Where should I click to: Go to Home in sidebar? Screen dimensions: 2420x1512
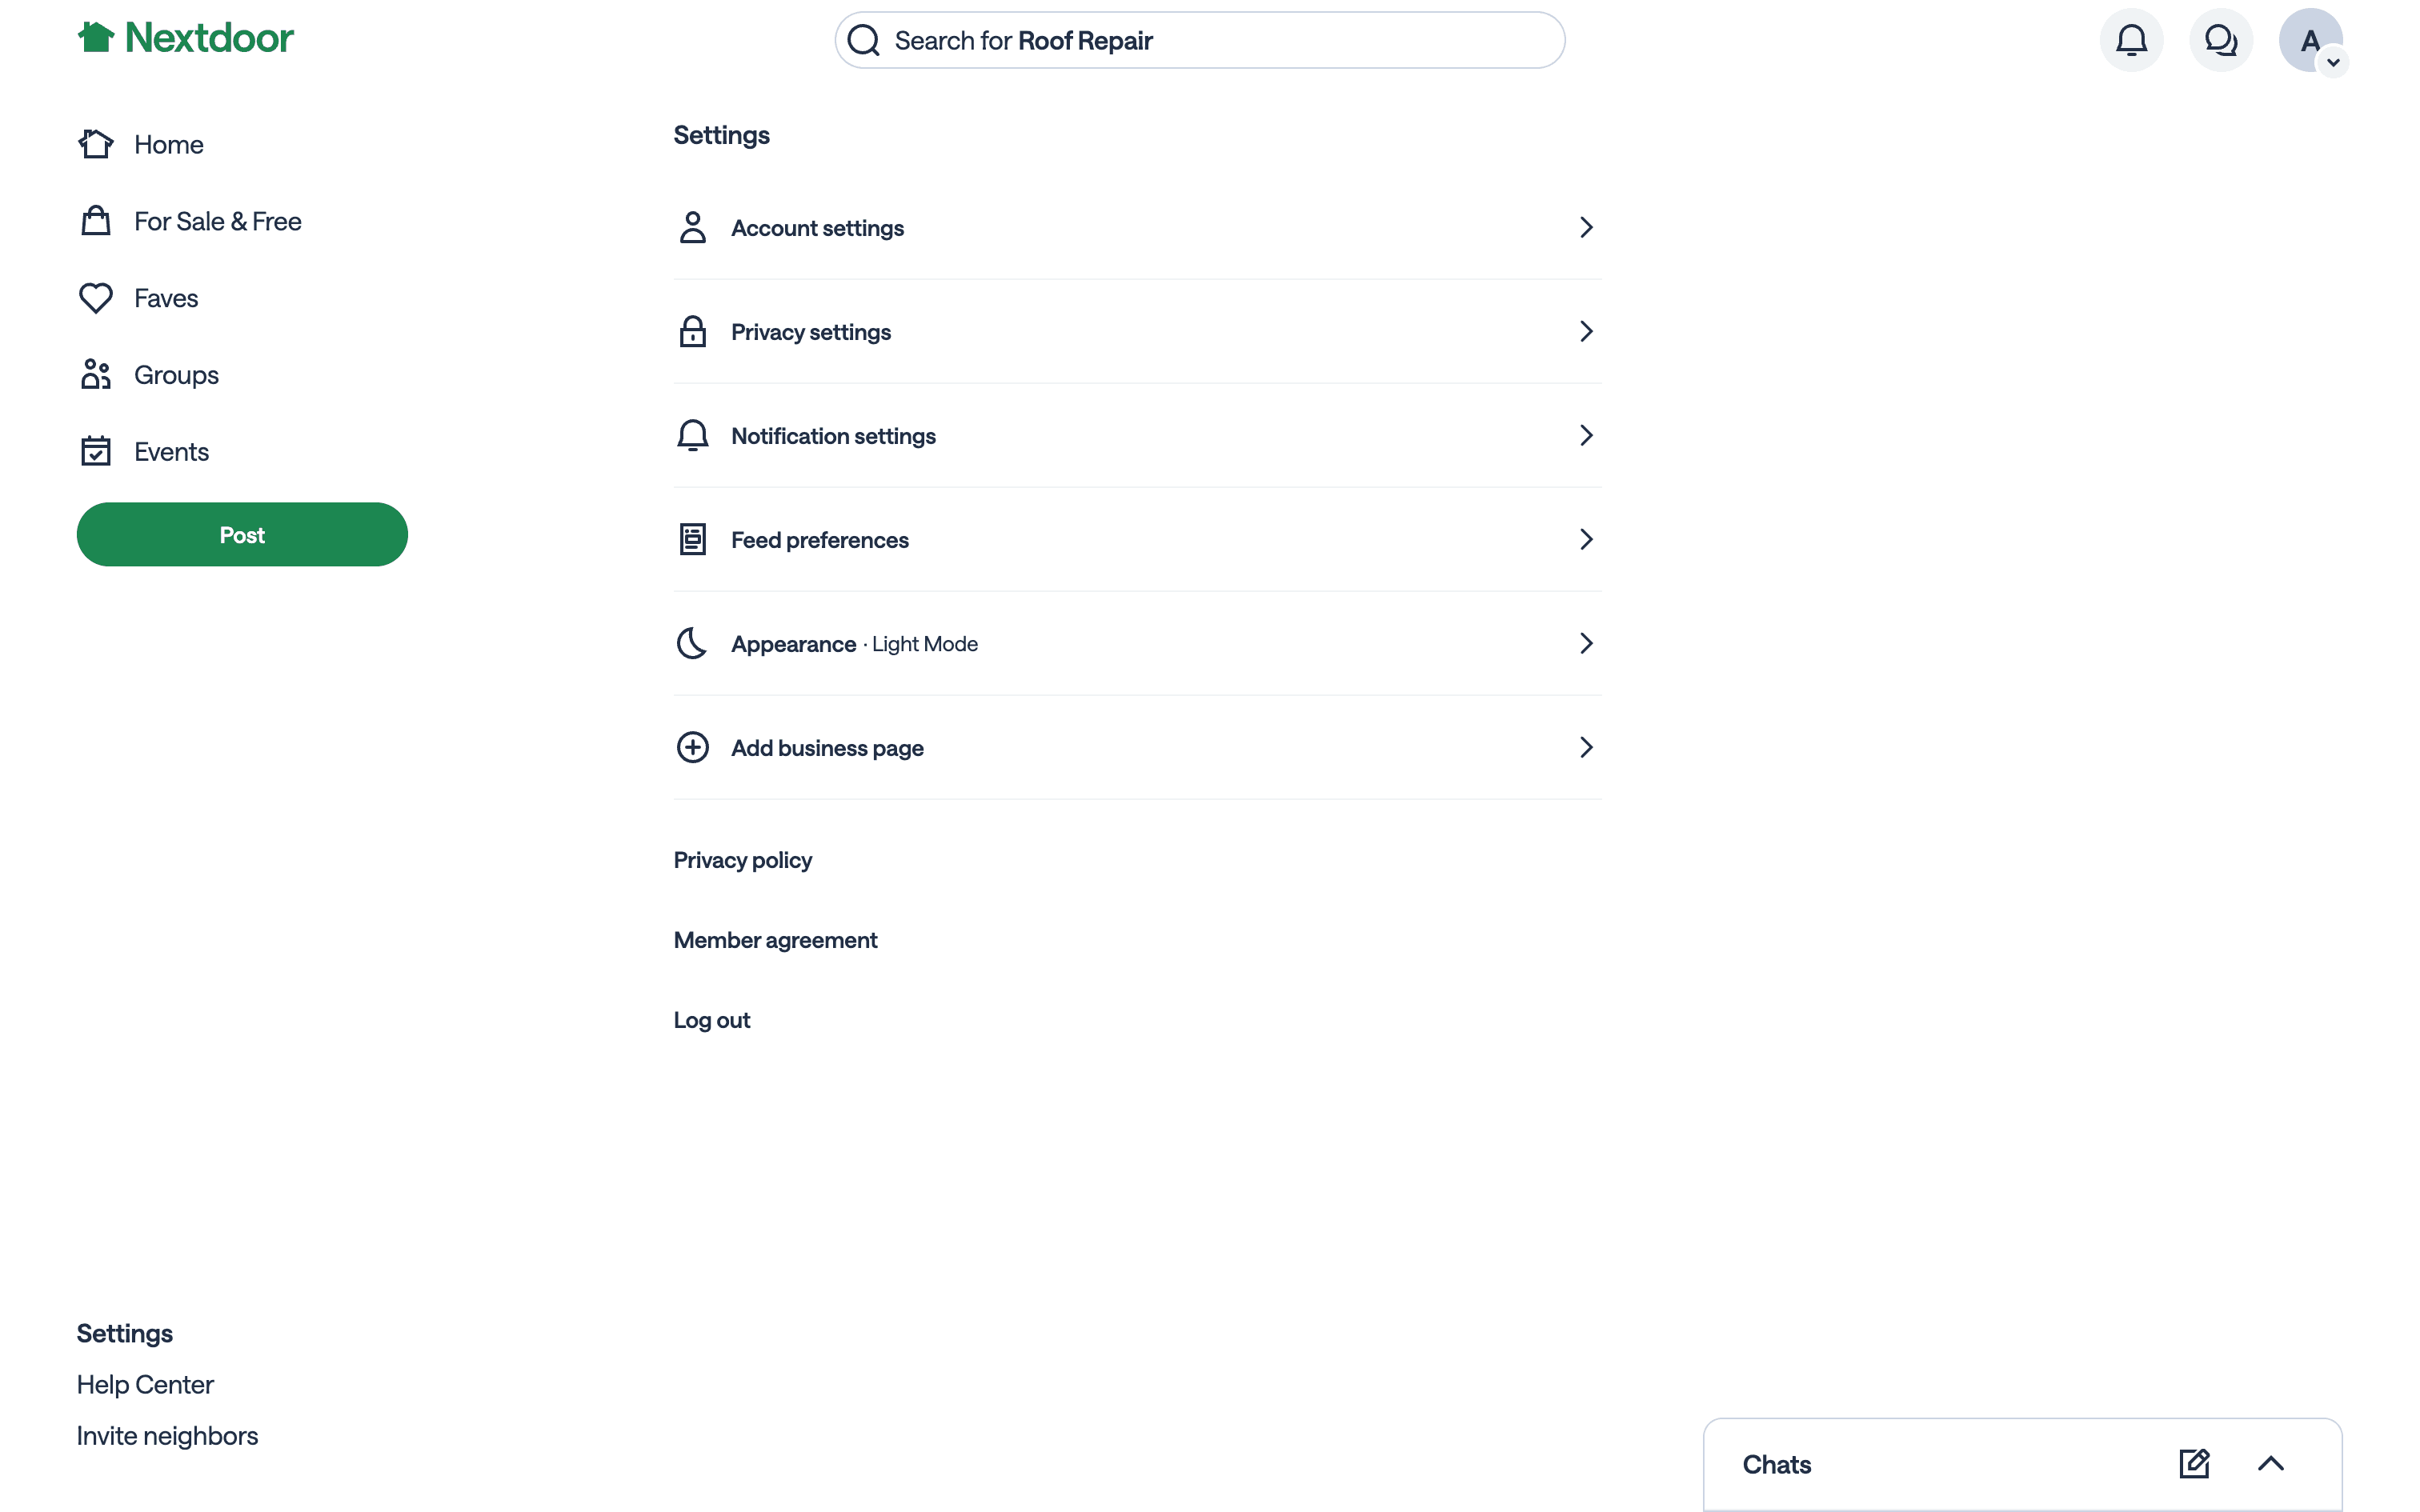coord(168,145)
